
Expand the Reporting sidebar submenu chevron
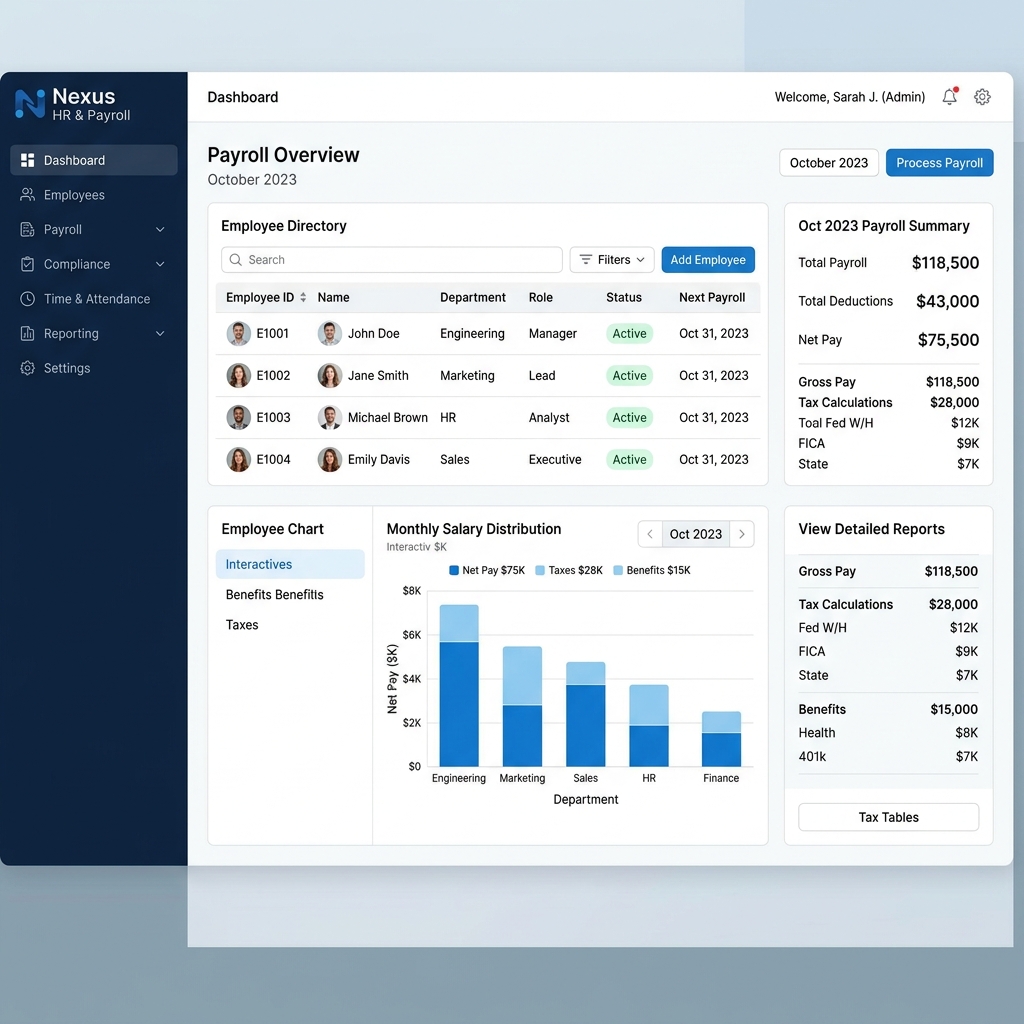(160, 333)
